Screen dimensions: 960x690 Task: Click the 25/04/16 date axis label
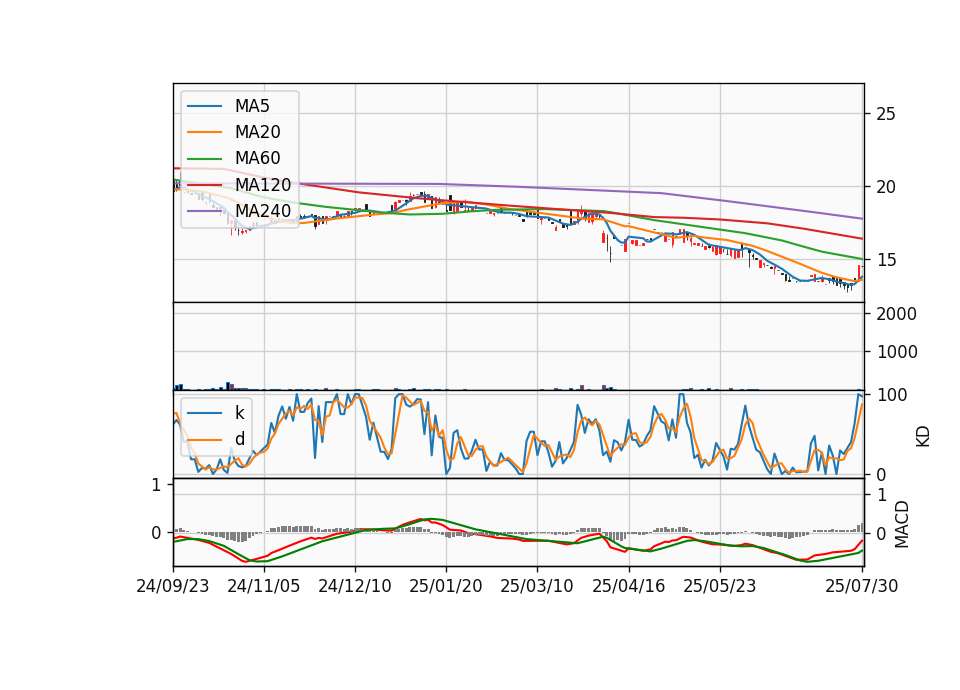coord(629,586)
